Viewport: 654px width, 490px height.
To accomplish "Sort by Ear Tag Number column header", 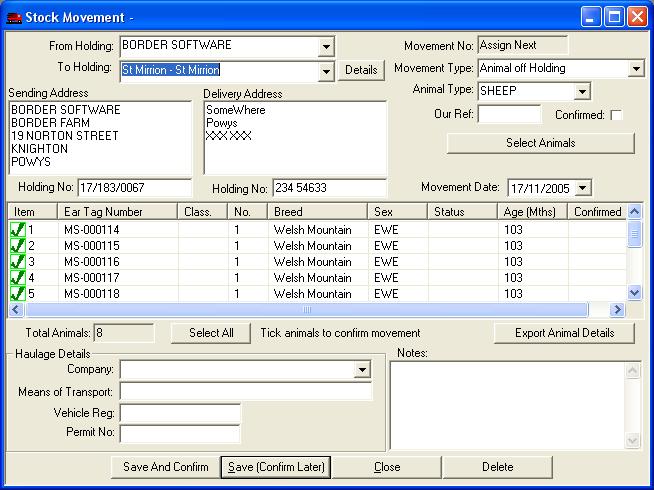I will pos(118,212).
